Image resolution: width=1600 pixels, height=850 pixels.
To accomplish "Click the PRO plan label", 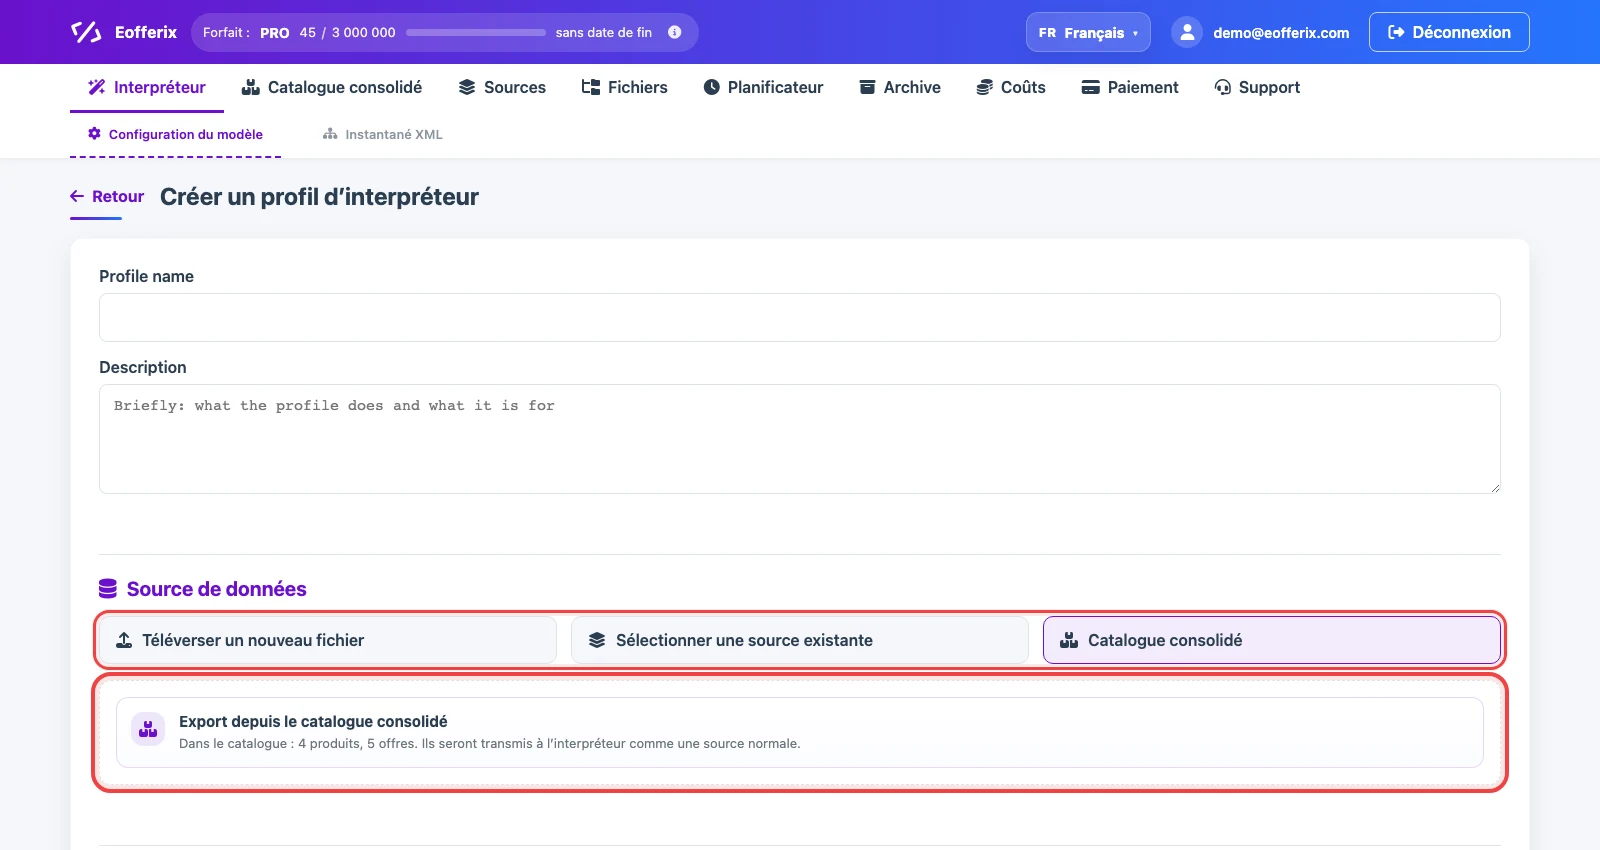I will pyautogui.click(x=275, y=33).
